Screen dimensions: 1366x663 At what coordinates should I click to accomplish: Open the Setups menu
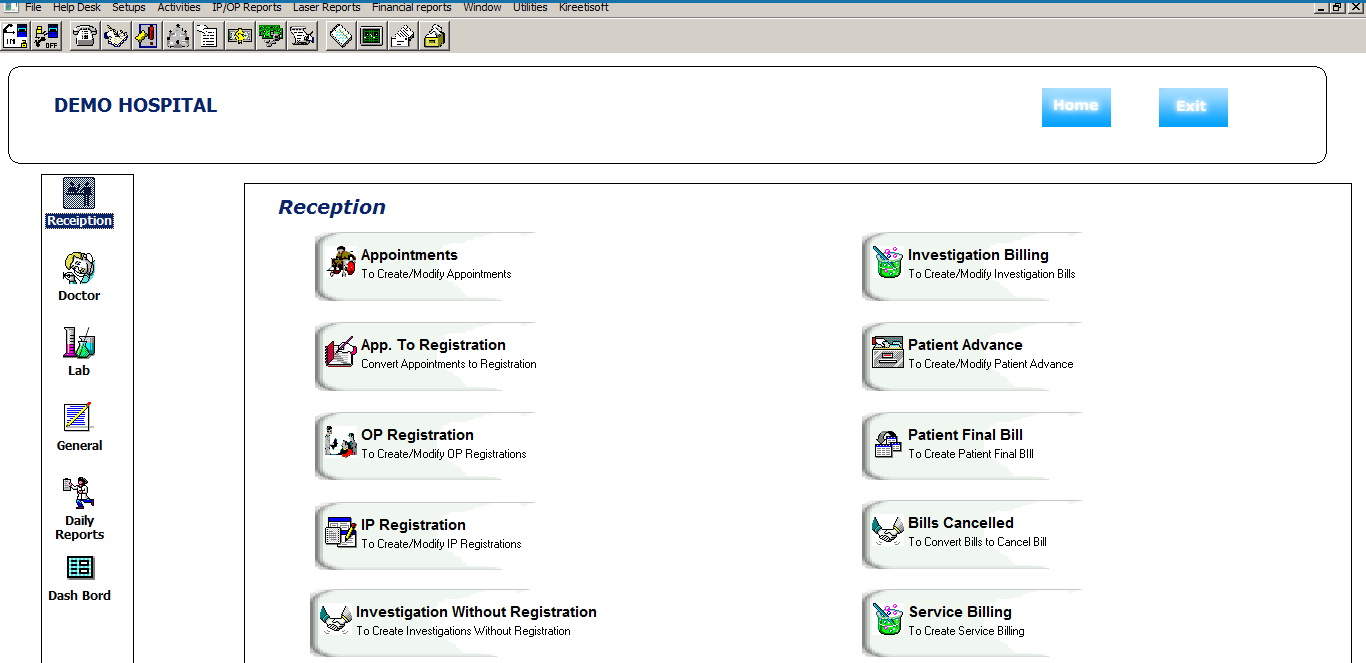coord(128,7)
